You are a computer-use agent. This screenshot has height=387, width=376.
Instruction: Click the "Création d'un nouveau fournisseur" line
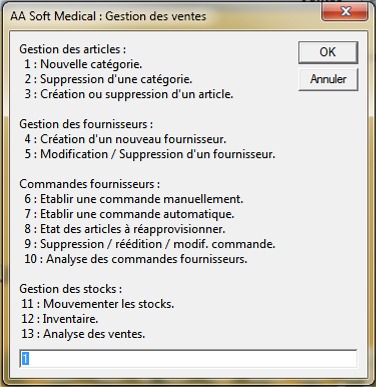pyautogui.click(x=133, y=139)
